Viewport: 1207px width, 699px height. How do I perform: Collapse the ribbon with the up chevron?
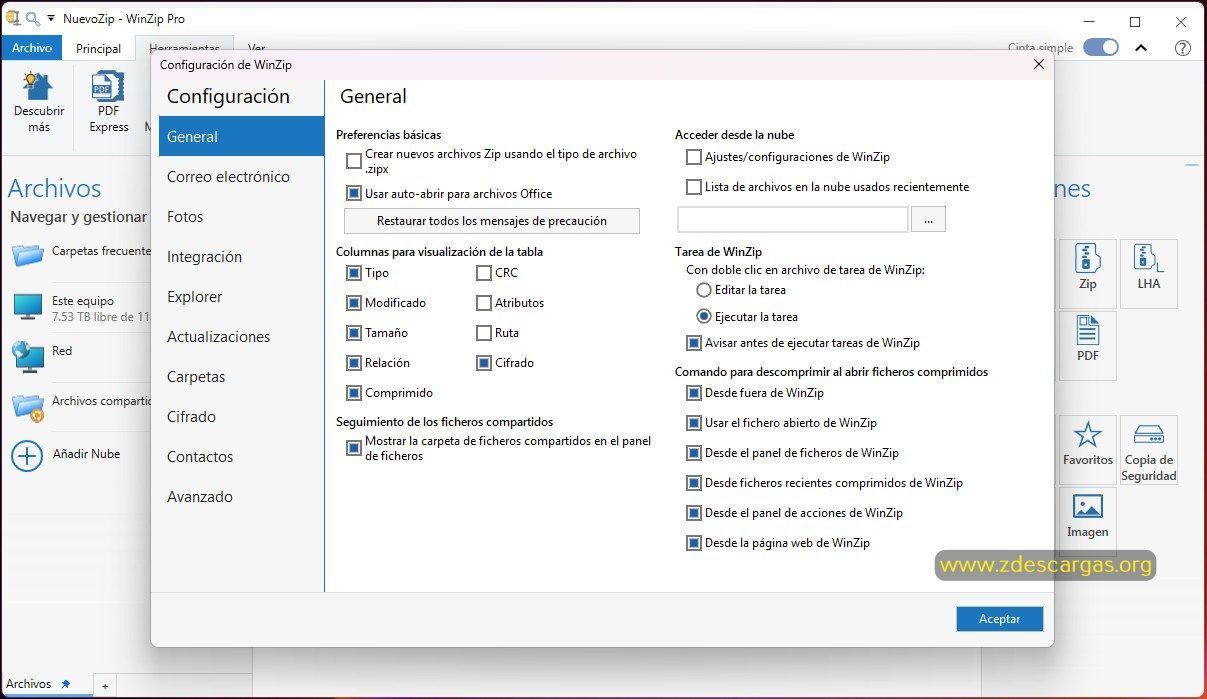[x=1141, y=47]
